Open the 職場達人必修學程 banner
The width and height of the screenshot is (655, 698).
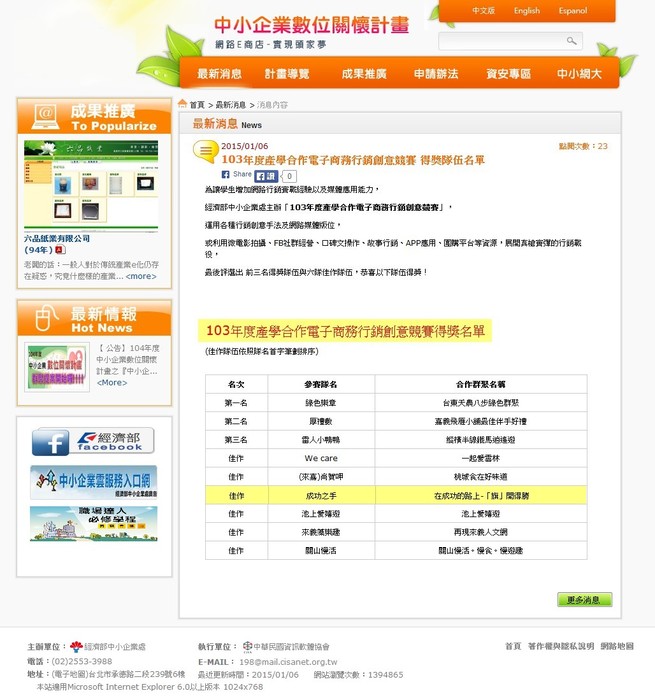point(93,524)
